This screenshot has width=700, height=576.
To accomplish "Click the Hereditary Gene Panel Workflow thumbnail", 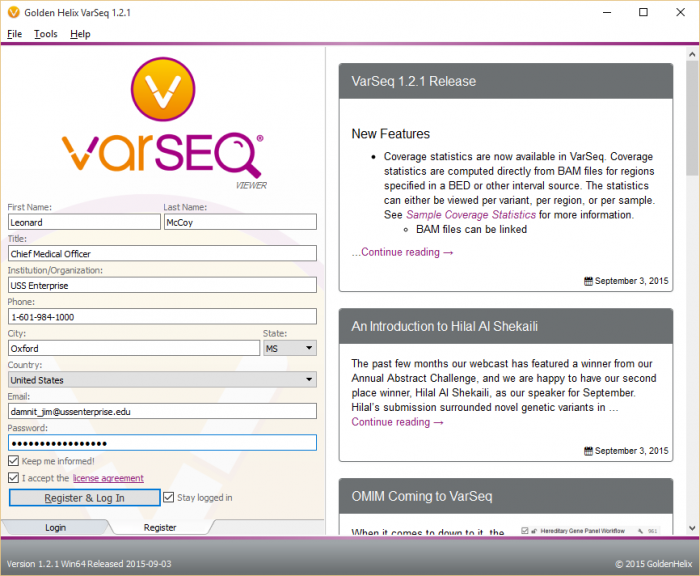I will [589, 530].
